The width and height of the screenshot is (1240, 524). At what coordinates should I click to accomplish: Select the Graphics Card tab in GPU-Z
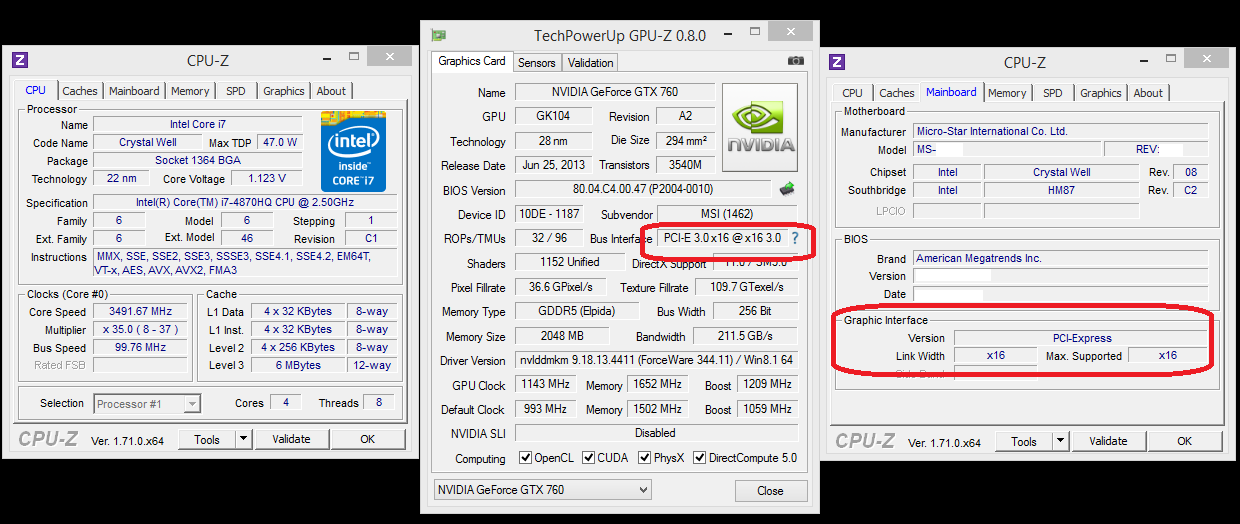pos(472,61)
